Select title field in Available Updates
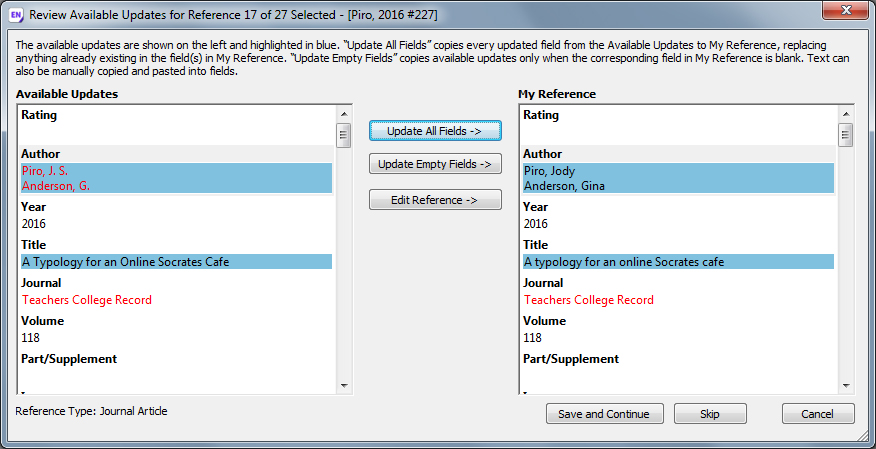This screenshot has height=449, width=876. click(177, 262)
